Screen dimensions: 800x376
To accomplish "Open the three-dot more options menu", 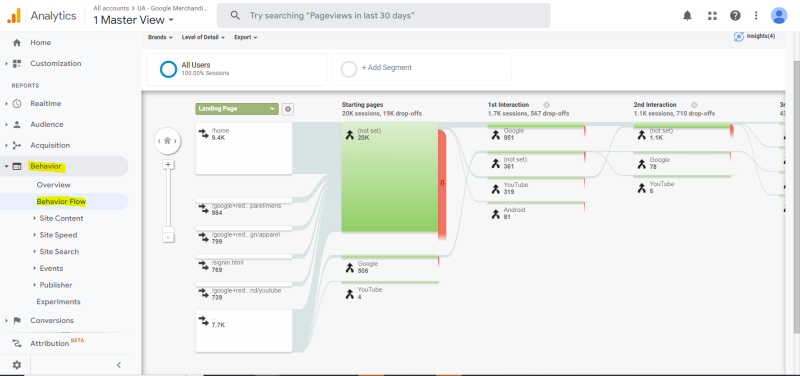I will tap(756, 16).
